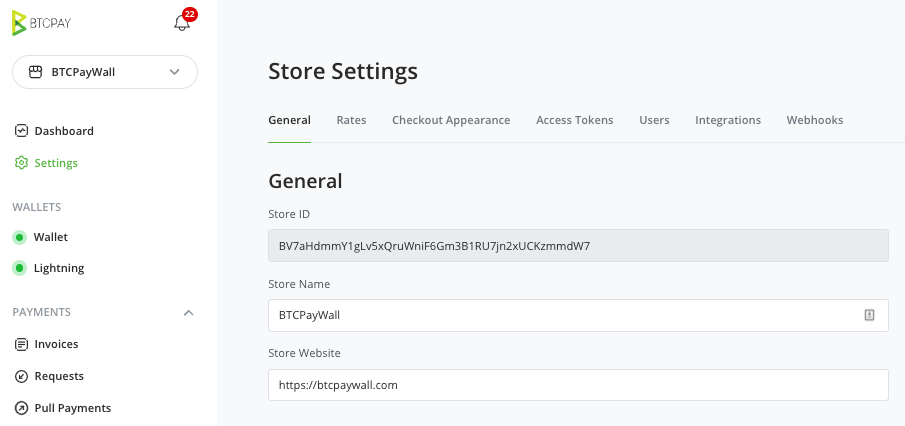
Task: Switch to the Checkout Appearance tab
Action: pos(451,120)
